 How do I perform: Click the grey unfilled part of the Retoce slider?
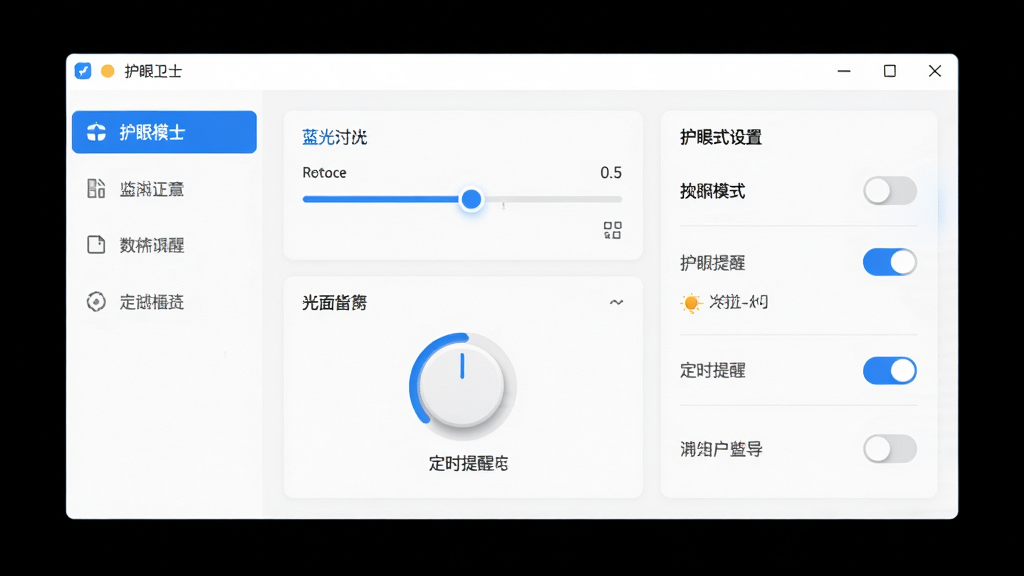(552, 199)
